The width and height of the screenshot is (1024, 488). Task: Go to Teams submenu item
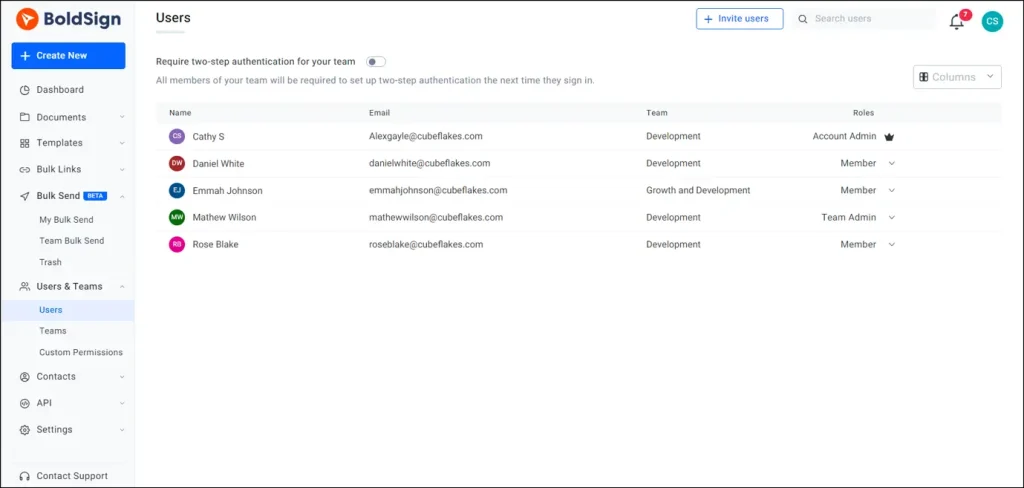coord(53,331)
